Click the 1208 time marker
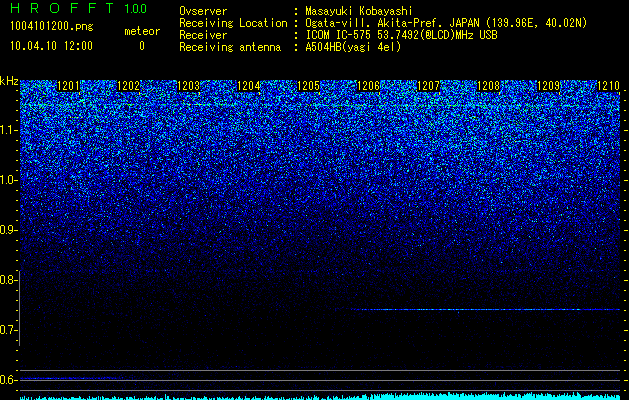629x400 pixels. (489, 86)
